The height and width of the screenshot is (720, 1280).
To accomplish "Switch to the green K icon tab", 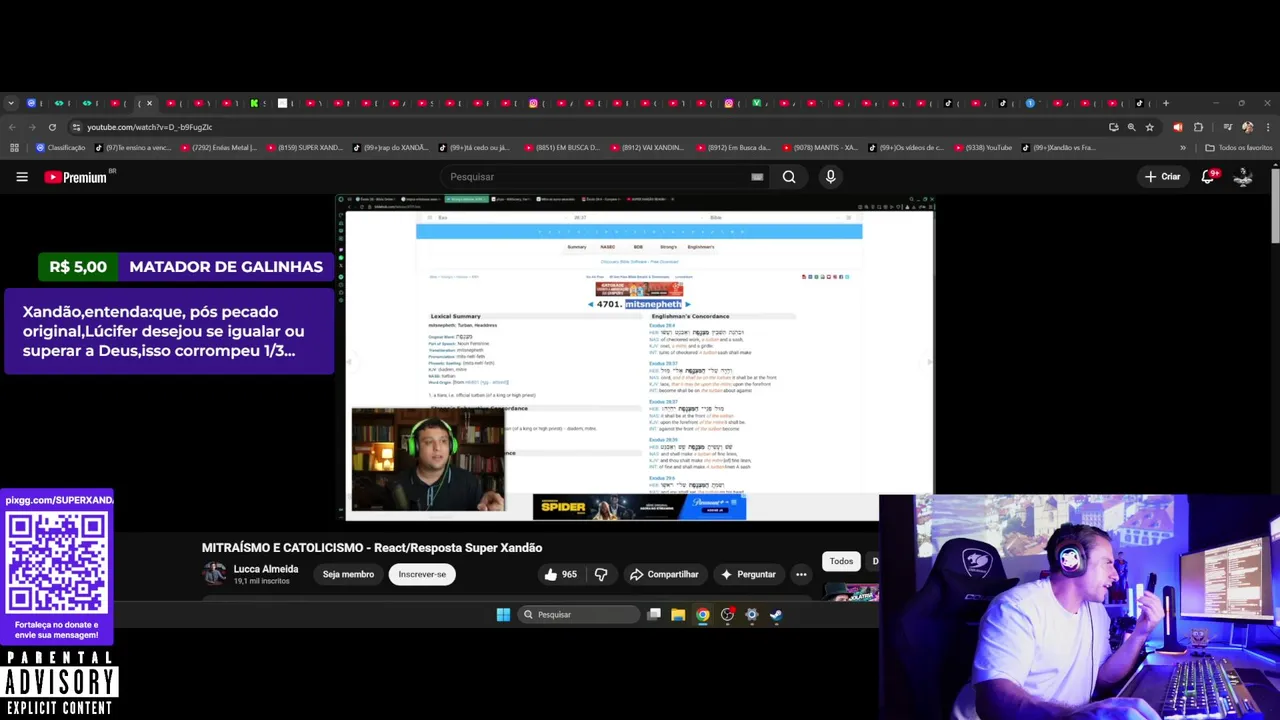I will (x=254, y=103).
